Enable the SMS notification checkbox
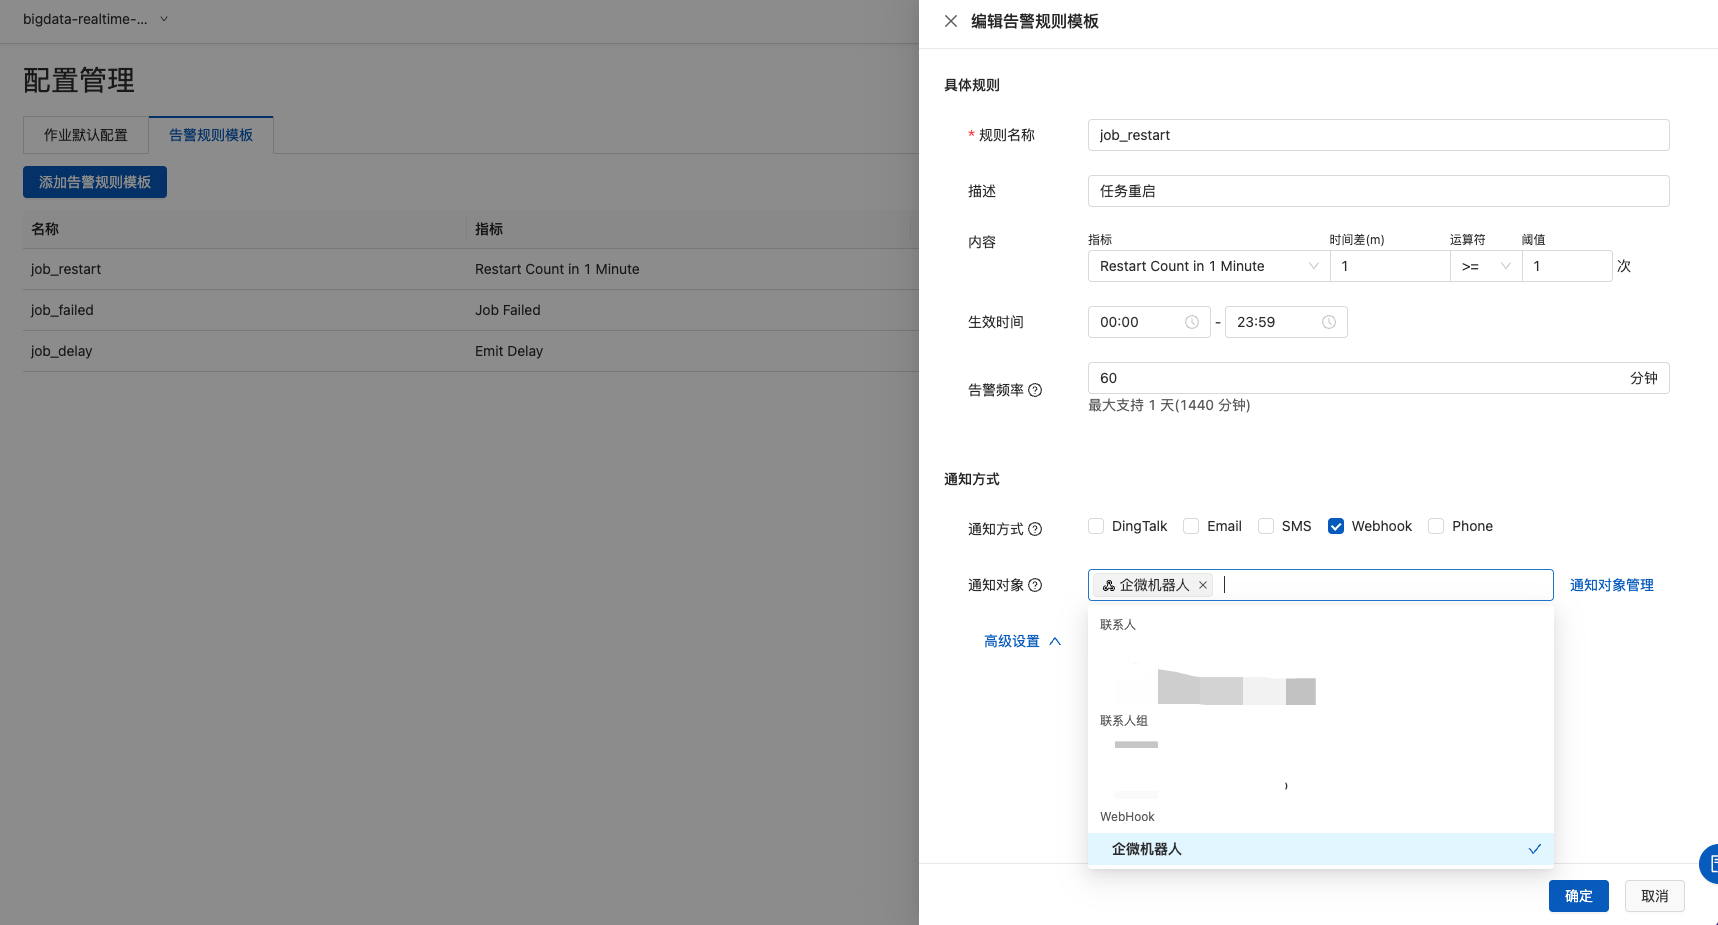The height and width of the screenshot is (925, 1718). tap(1266, 526)
